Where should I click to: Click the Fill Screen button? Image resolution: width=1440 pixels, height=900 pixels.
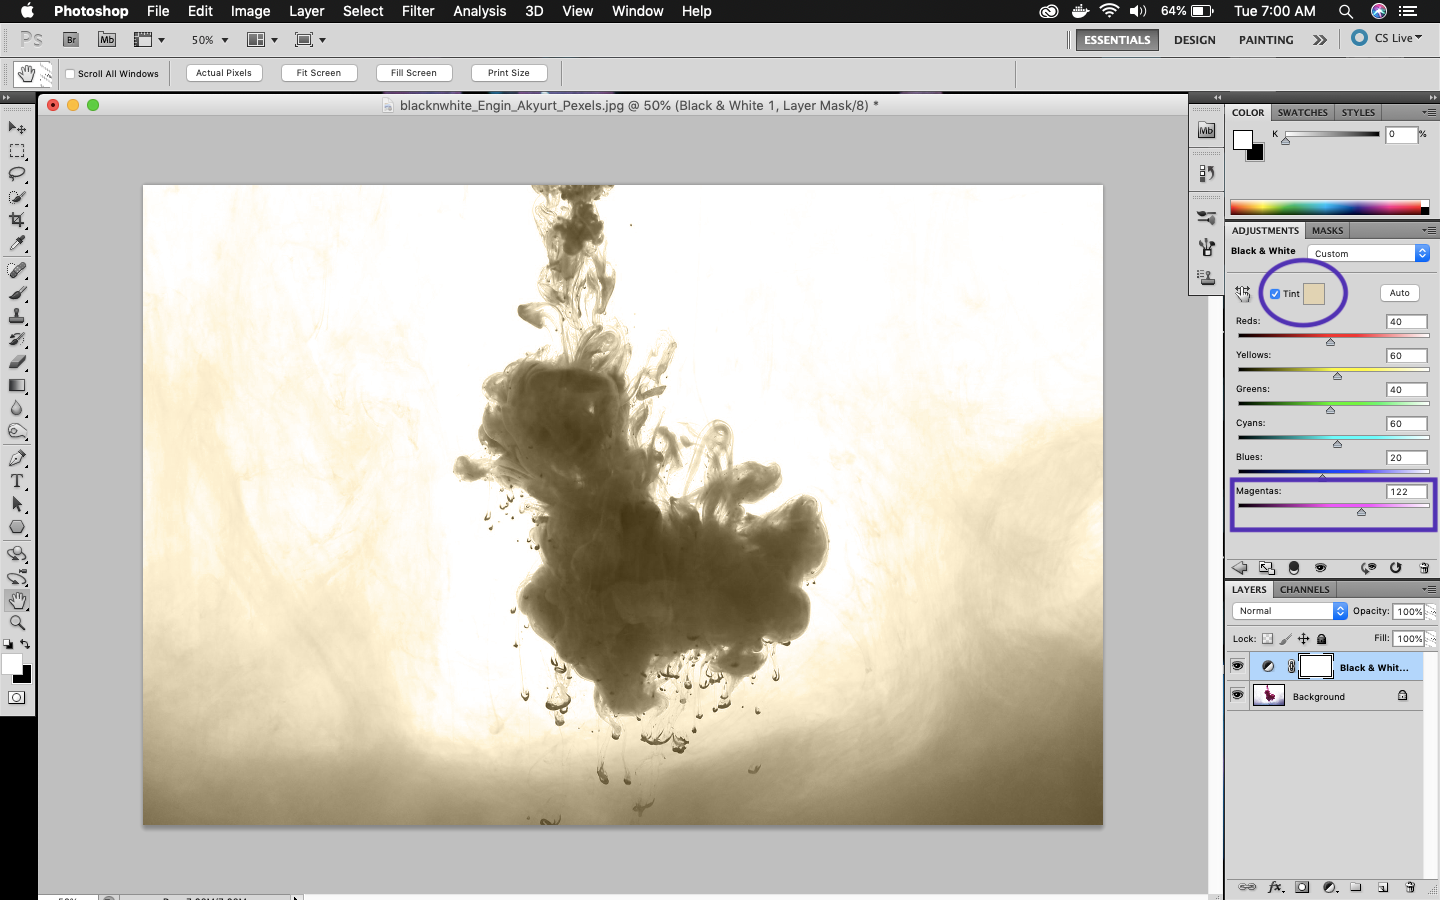tap(414, 73)
